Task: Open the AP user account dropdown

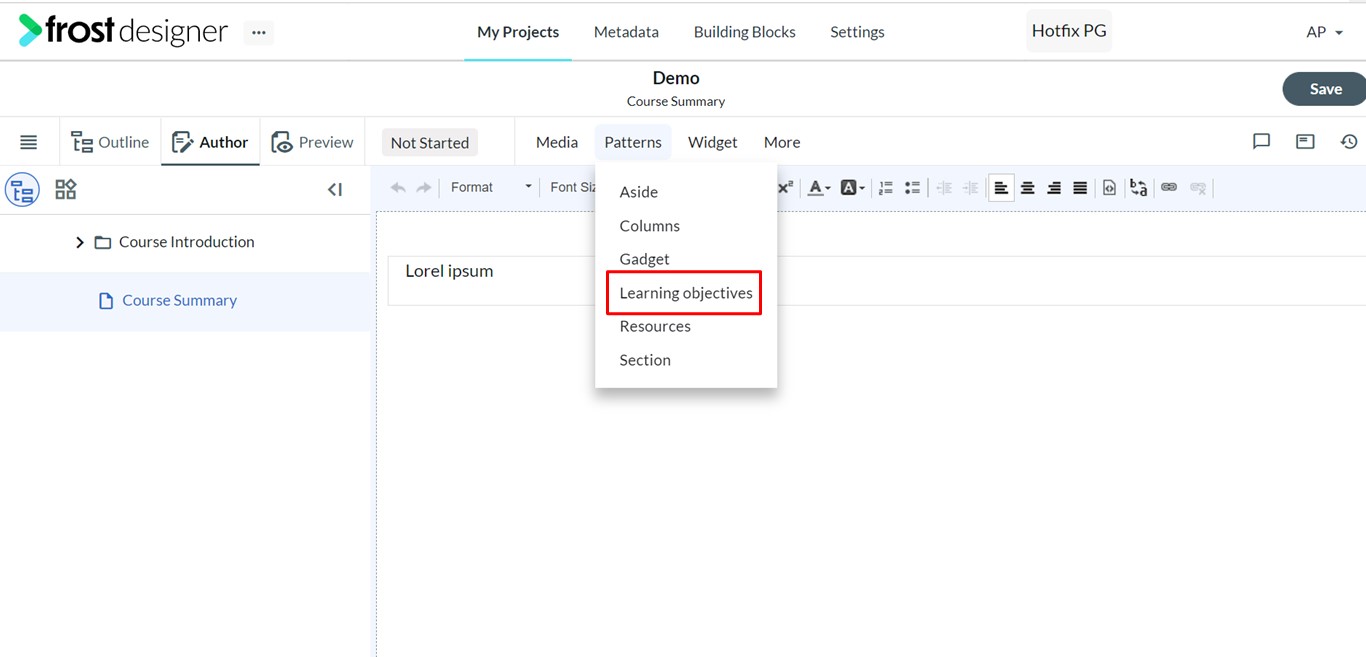Action: pyautogui.click(x=1325, y=32)
